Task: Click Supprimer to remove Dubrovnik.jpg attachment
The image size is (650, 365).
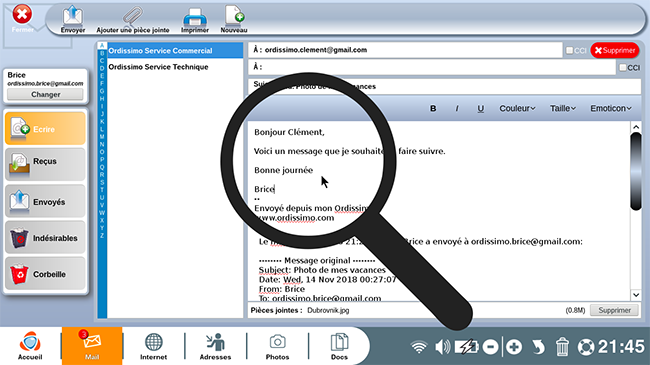Action: click(614, 310)
